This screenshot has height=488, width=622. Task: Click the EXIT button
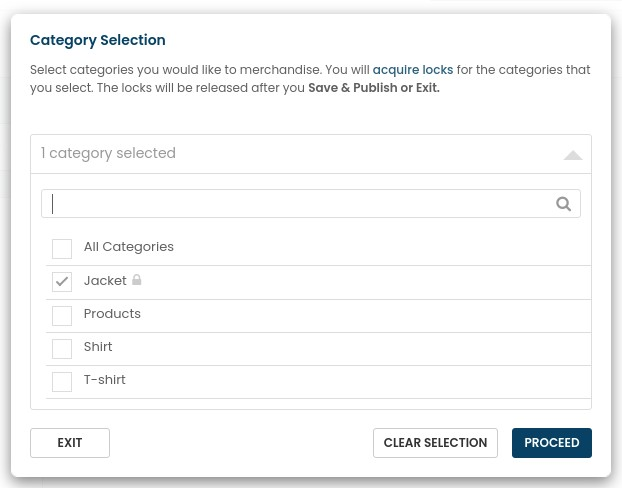[70, 443]
